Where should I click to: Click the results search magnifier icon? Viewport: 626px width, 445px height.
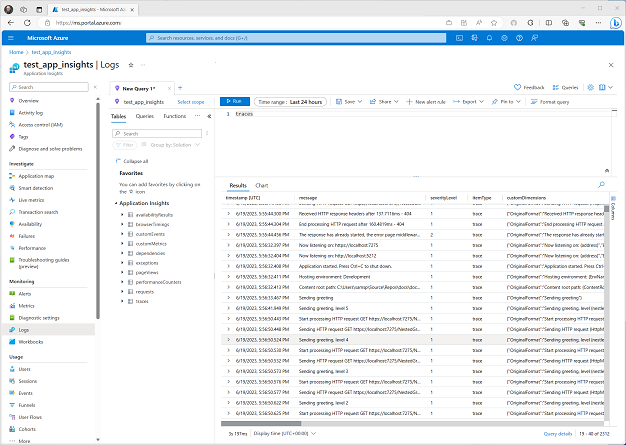click(x=601, y=185)
